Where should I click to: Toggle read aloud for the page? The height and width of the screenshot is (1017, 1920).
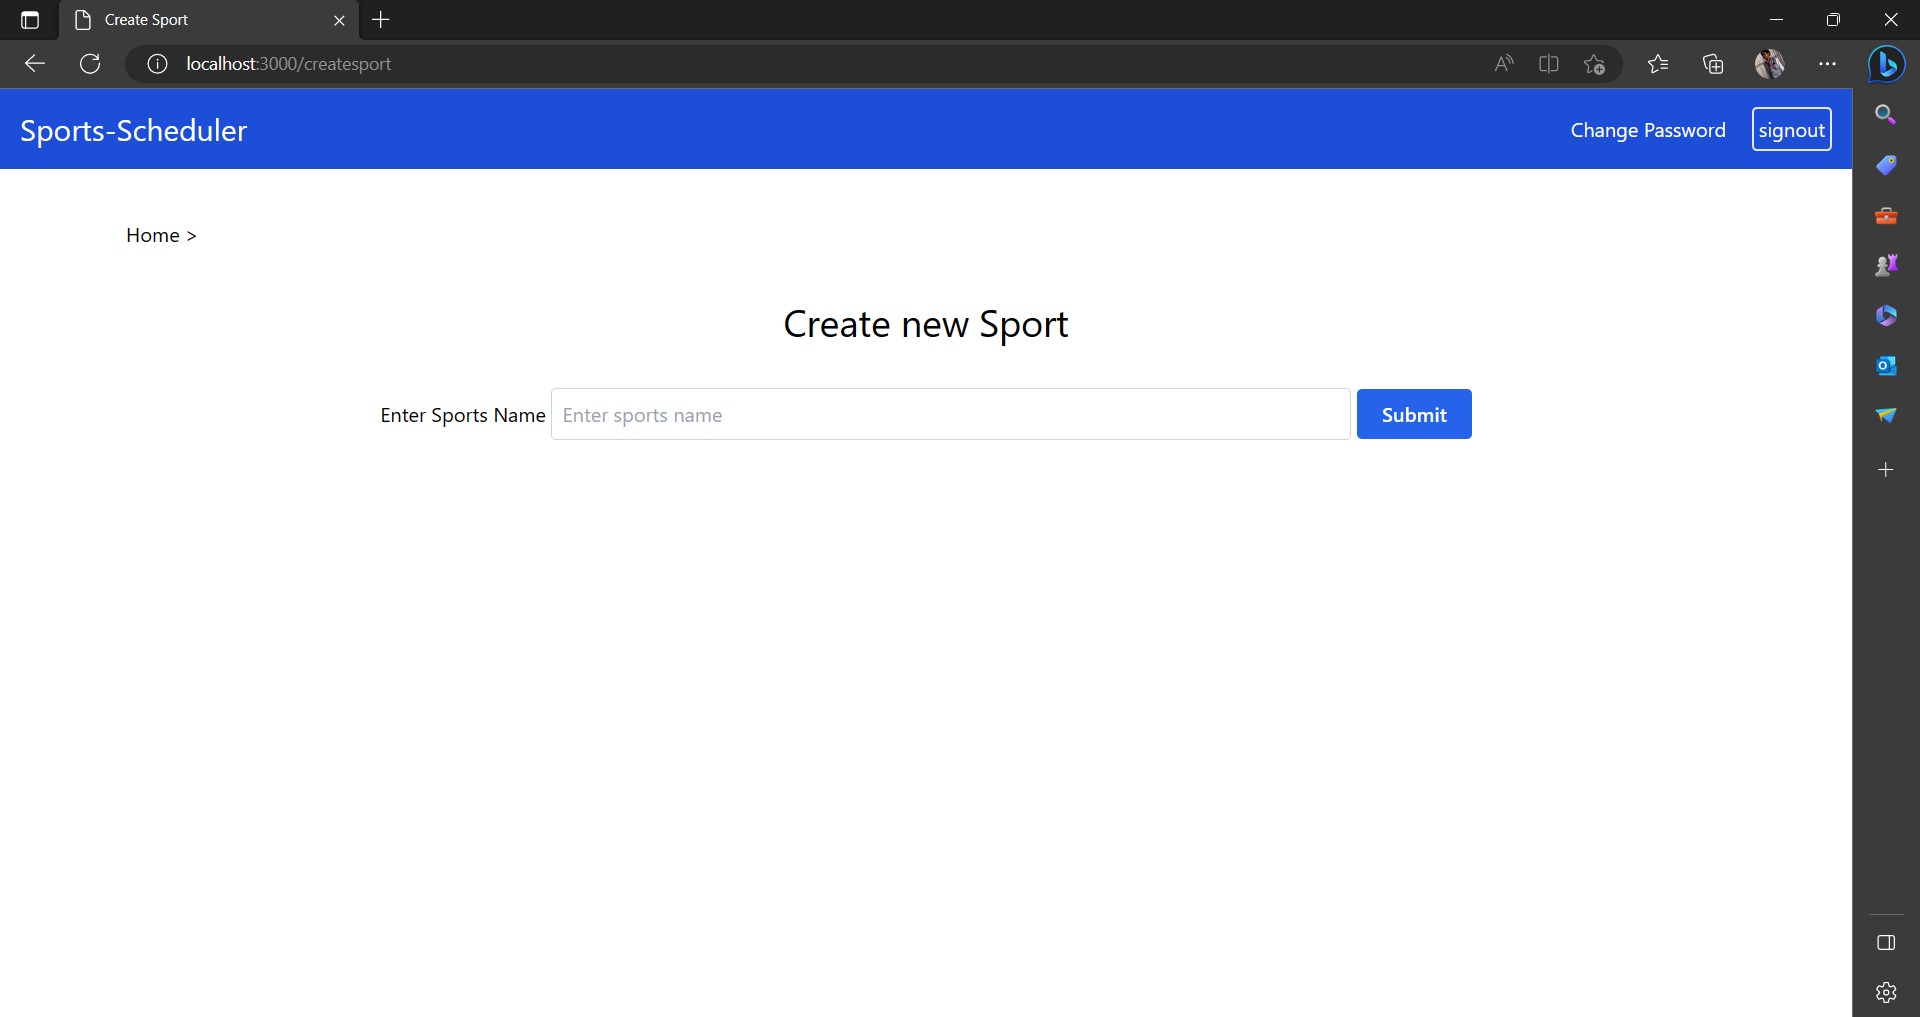click(1504, 64)
